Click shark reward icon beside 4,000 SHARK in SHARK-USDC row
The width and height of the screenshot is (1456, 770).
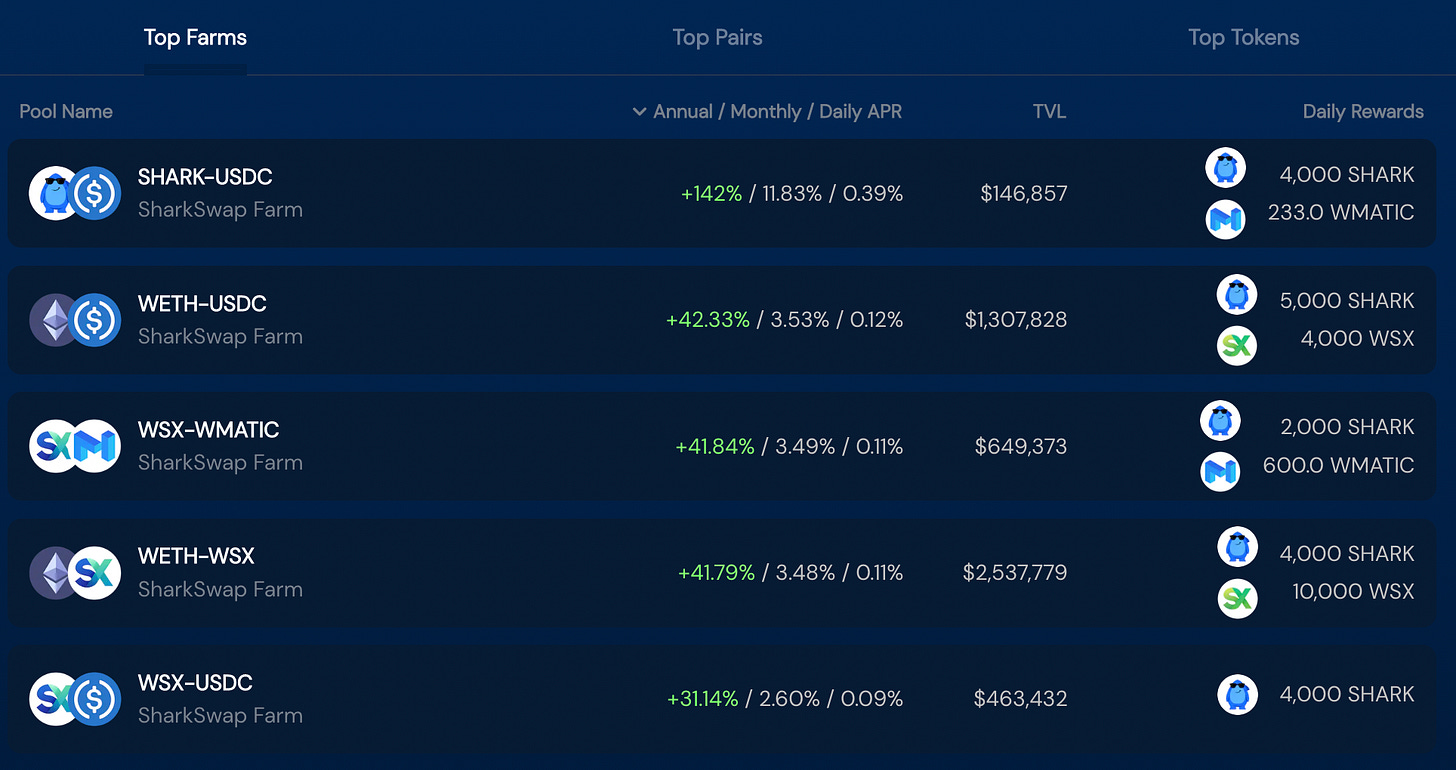click(x=1225, y=168)
